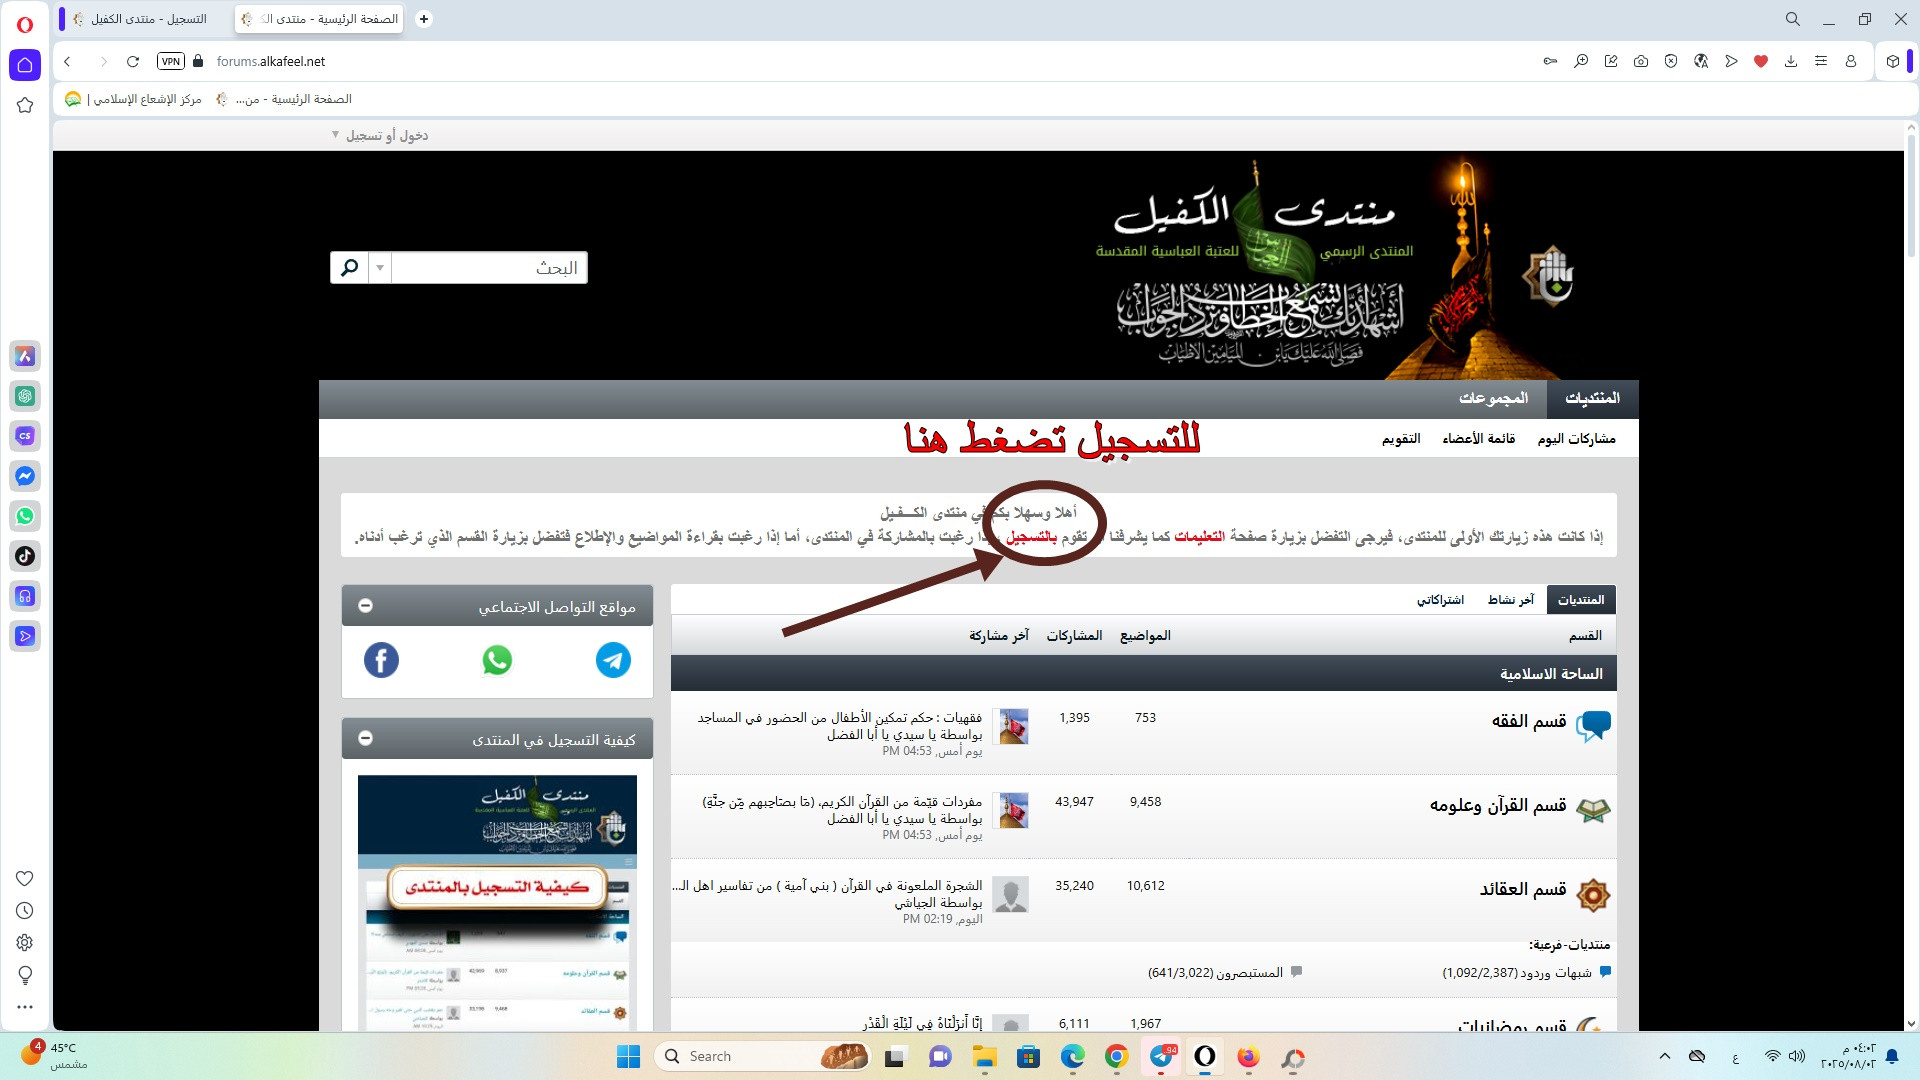Click the البحث search input field

[488, 268]
